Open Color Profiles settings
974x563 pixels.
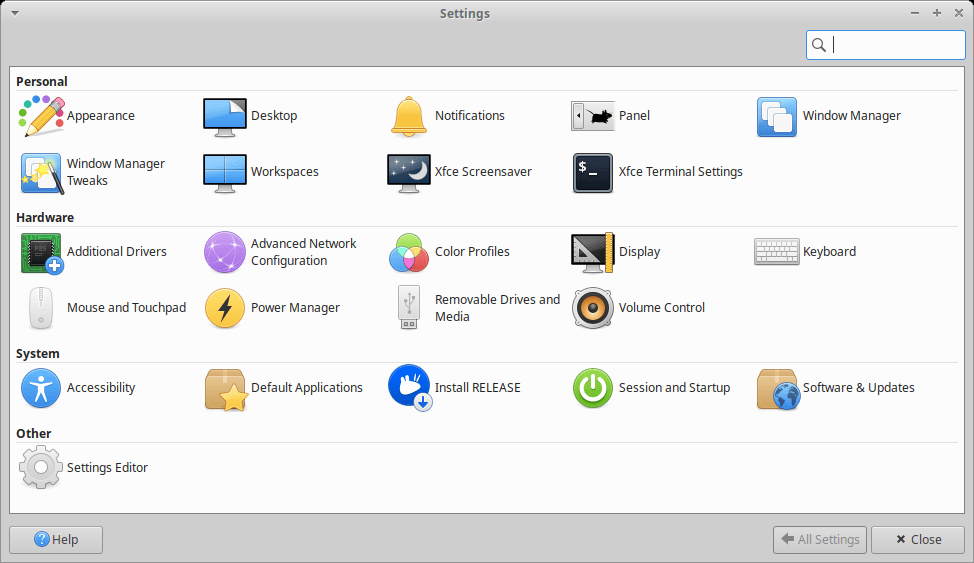[x=408, y=252]
